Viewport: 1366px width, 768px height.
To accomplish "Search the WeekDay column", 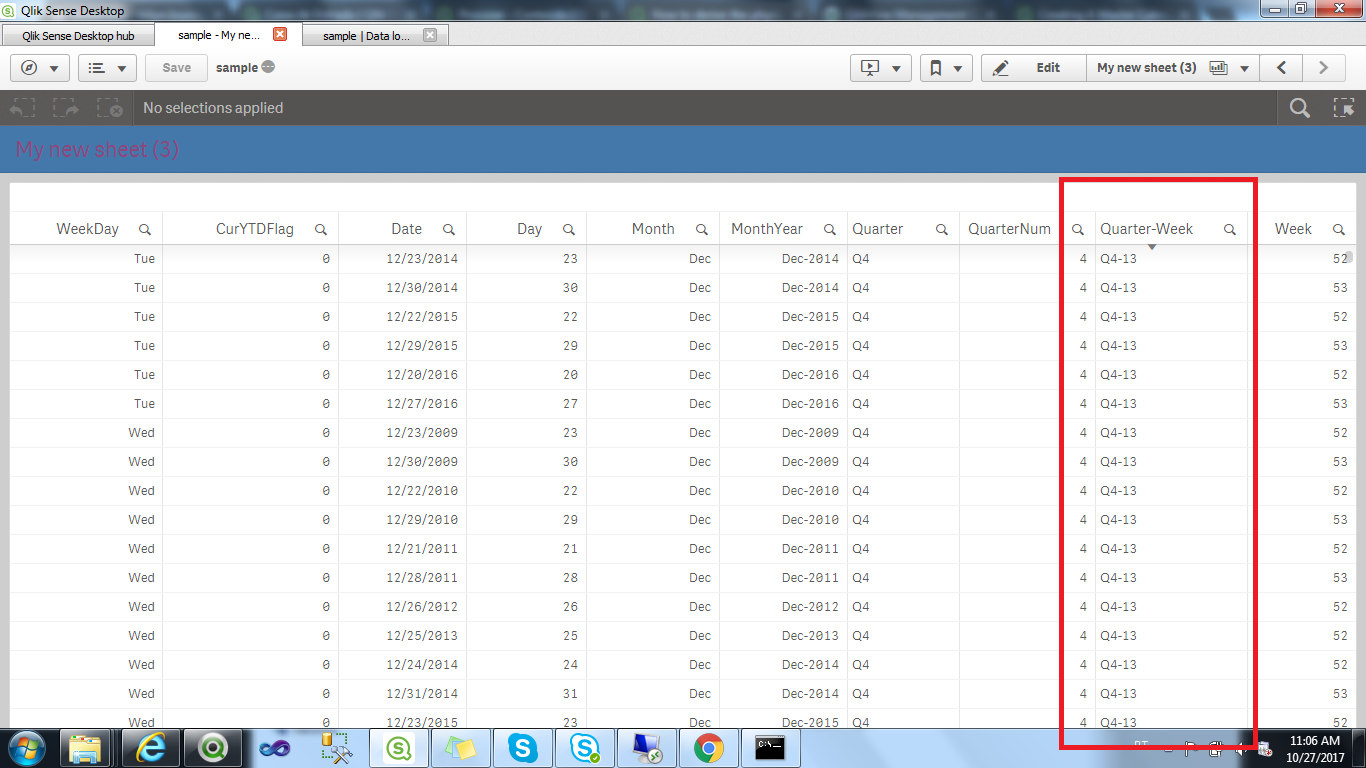I will coord(145,229).
